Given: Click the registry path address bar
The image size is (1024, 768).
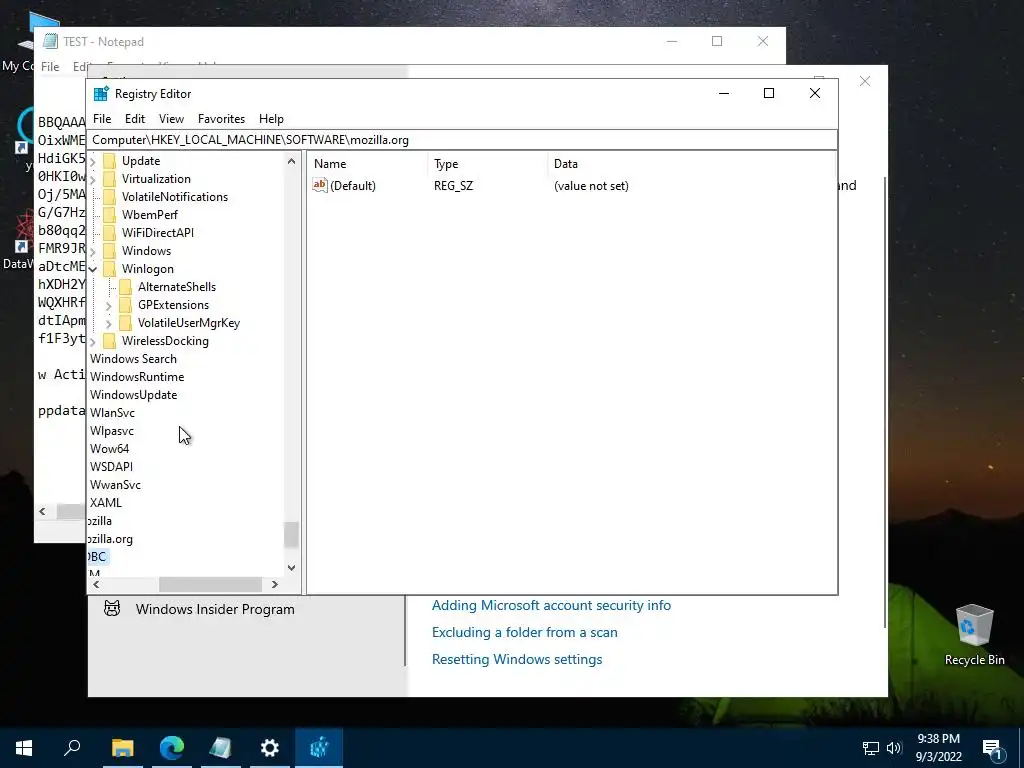Looking at the screenshot, I should tap(462, 140).
